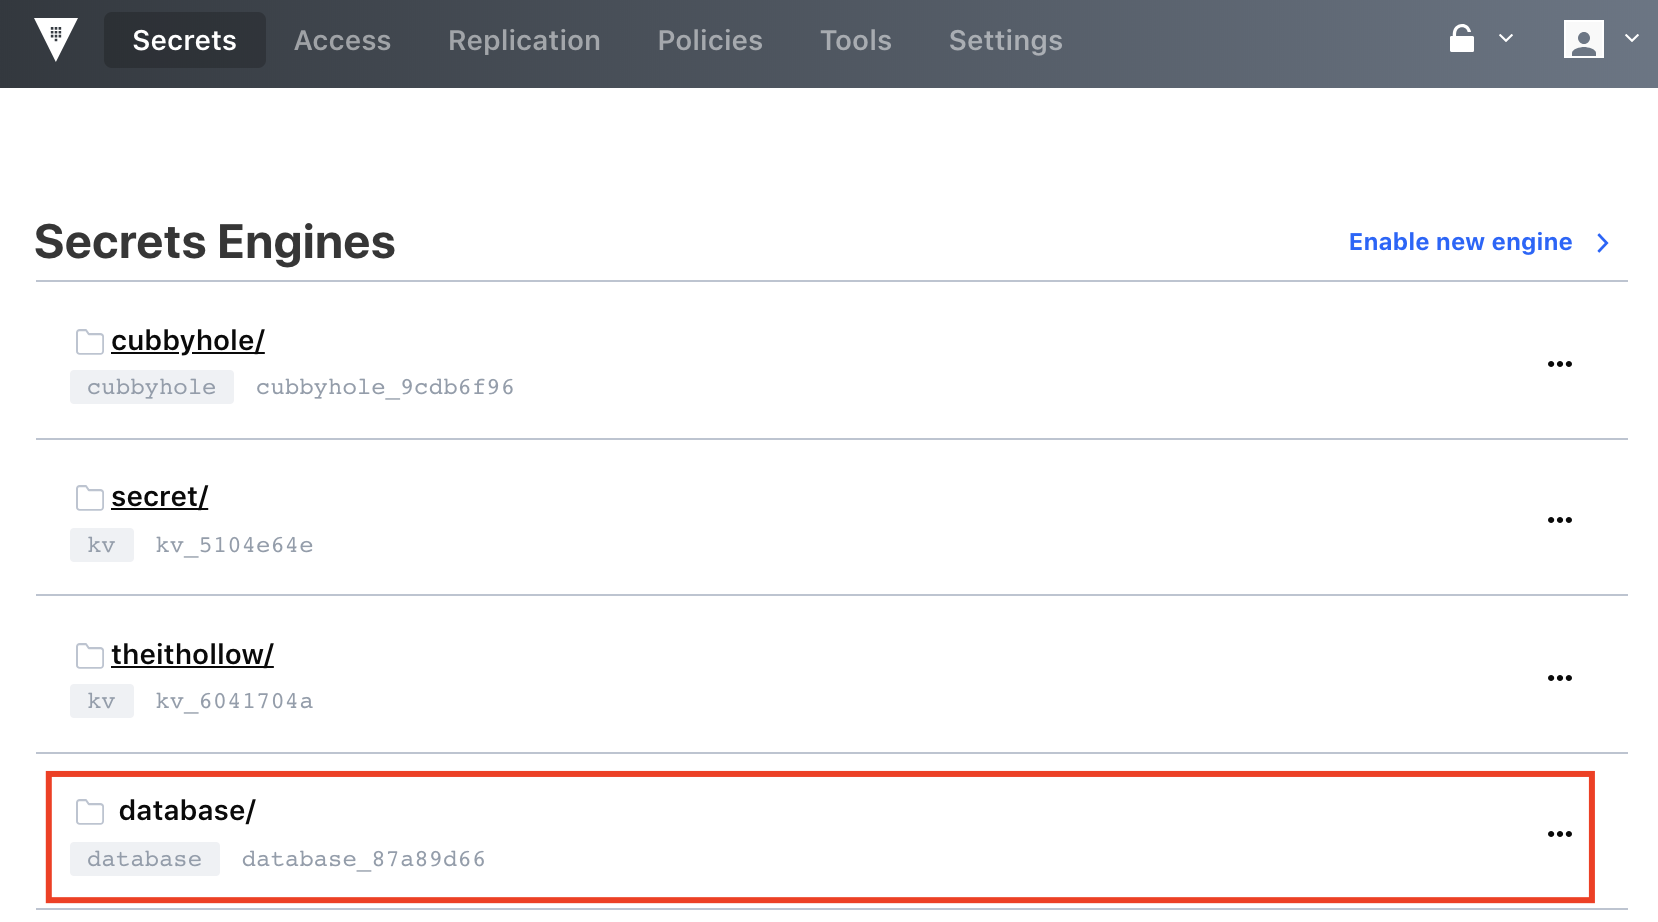Expand the chevron beside the lock icon

tap(1506, 39)
